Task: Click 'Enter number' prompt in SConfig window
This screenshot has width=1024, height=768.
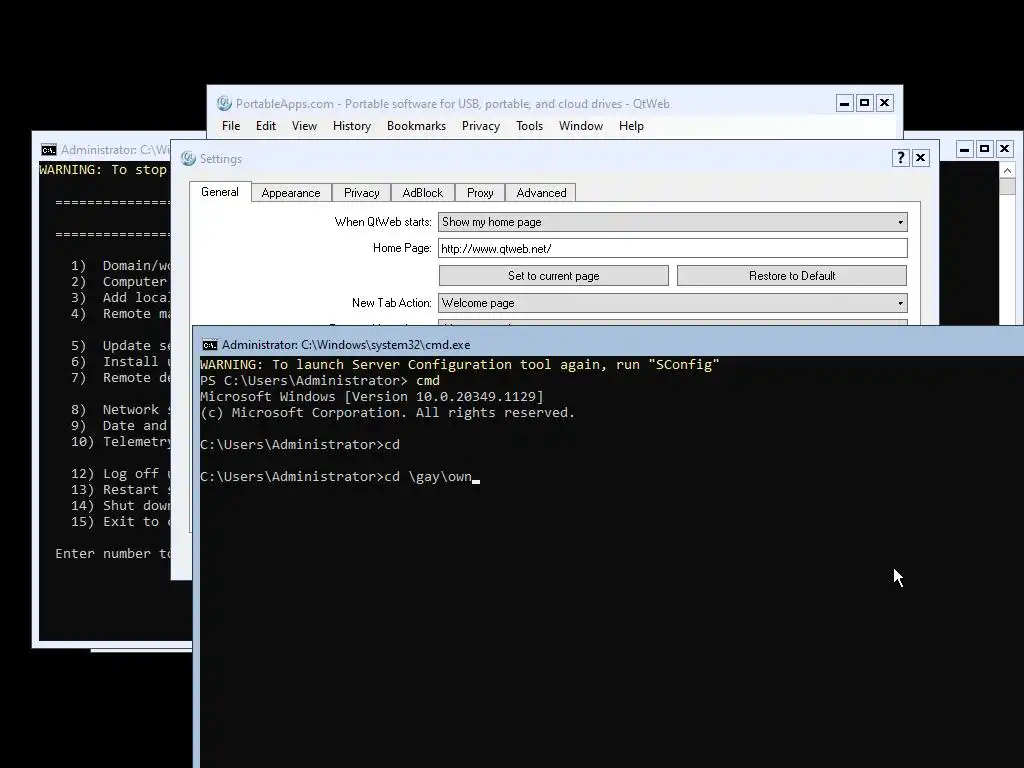Action: tap(112, 554)
